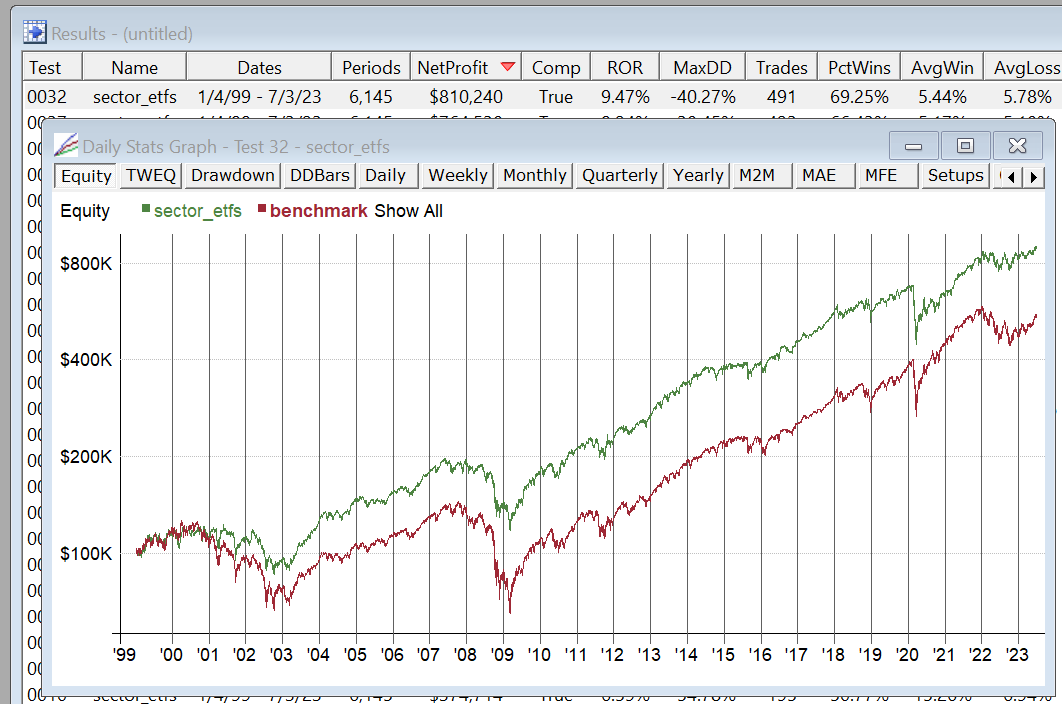Open the Monthly tab
Viewport: 1062px width, 704px height.
pyautogui.click(x=535, y=175)
